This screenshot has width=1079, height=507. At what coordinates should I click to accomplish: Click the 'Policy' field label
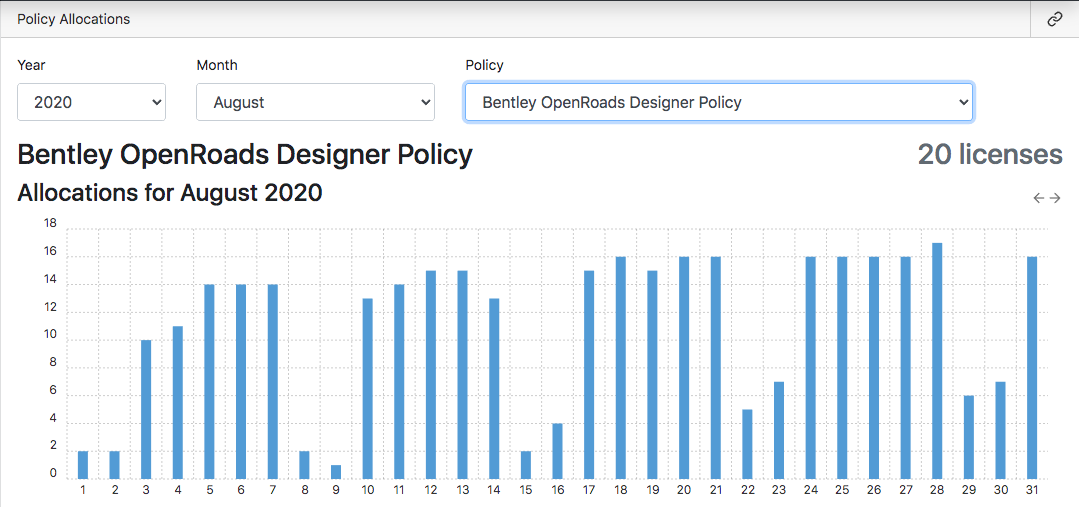(484, 65)
